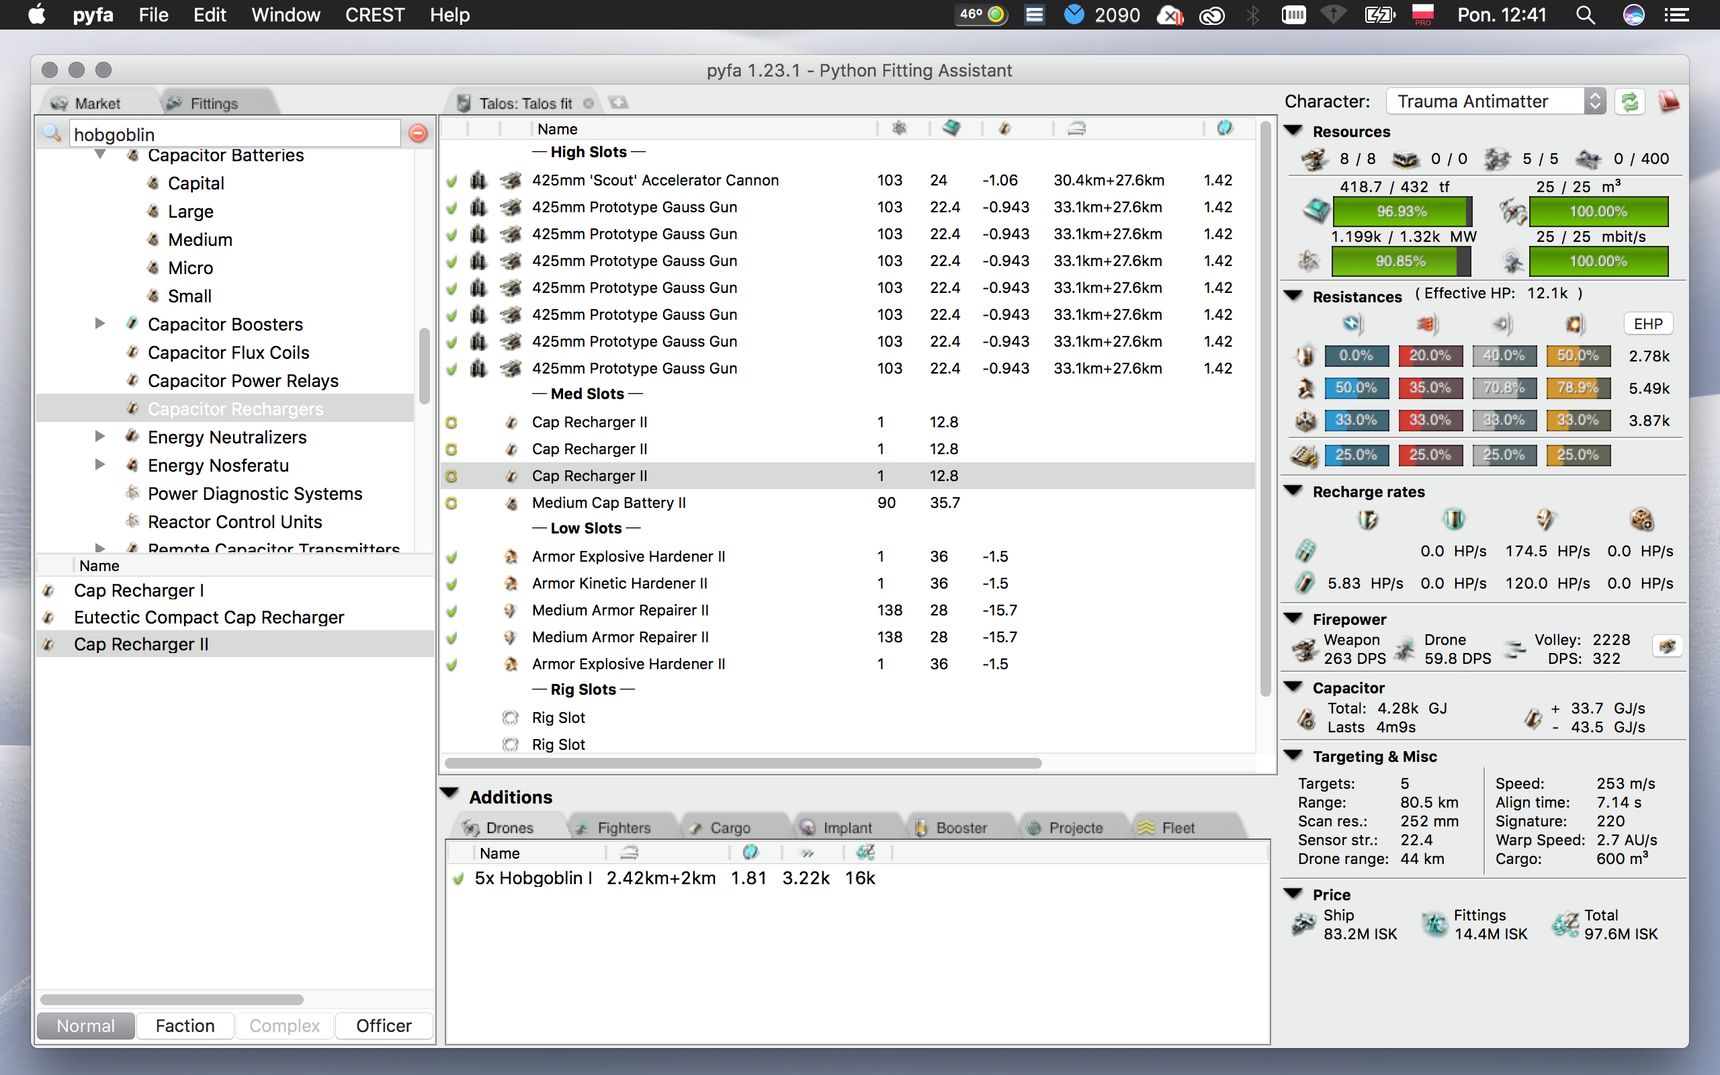Click the EHP button in Resistances

coord(1648,324)
